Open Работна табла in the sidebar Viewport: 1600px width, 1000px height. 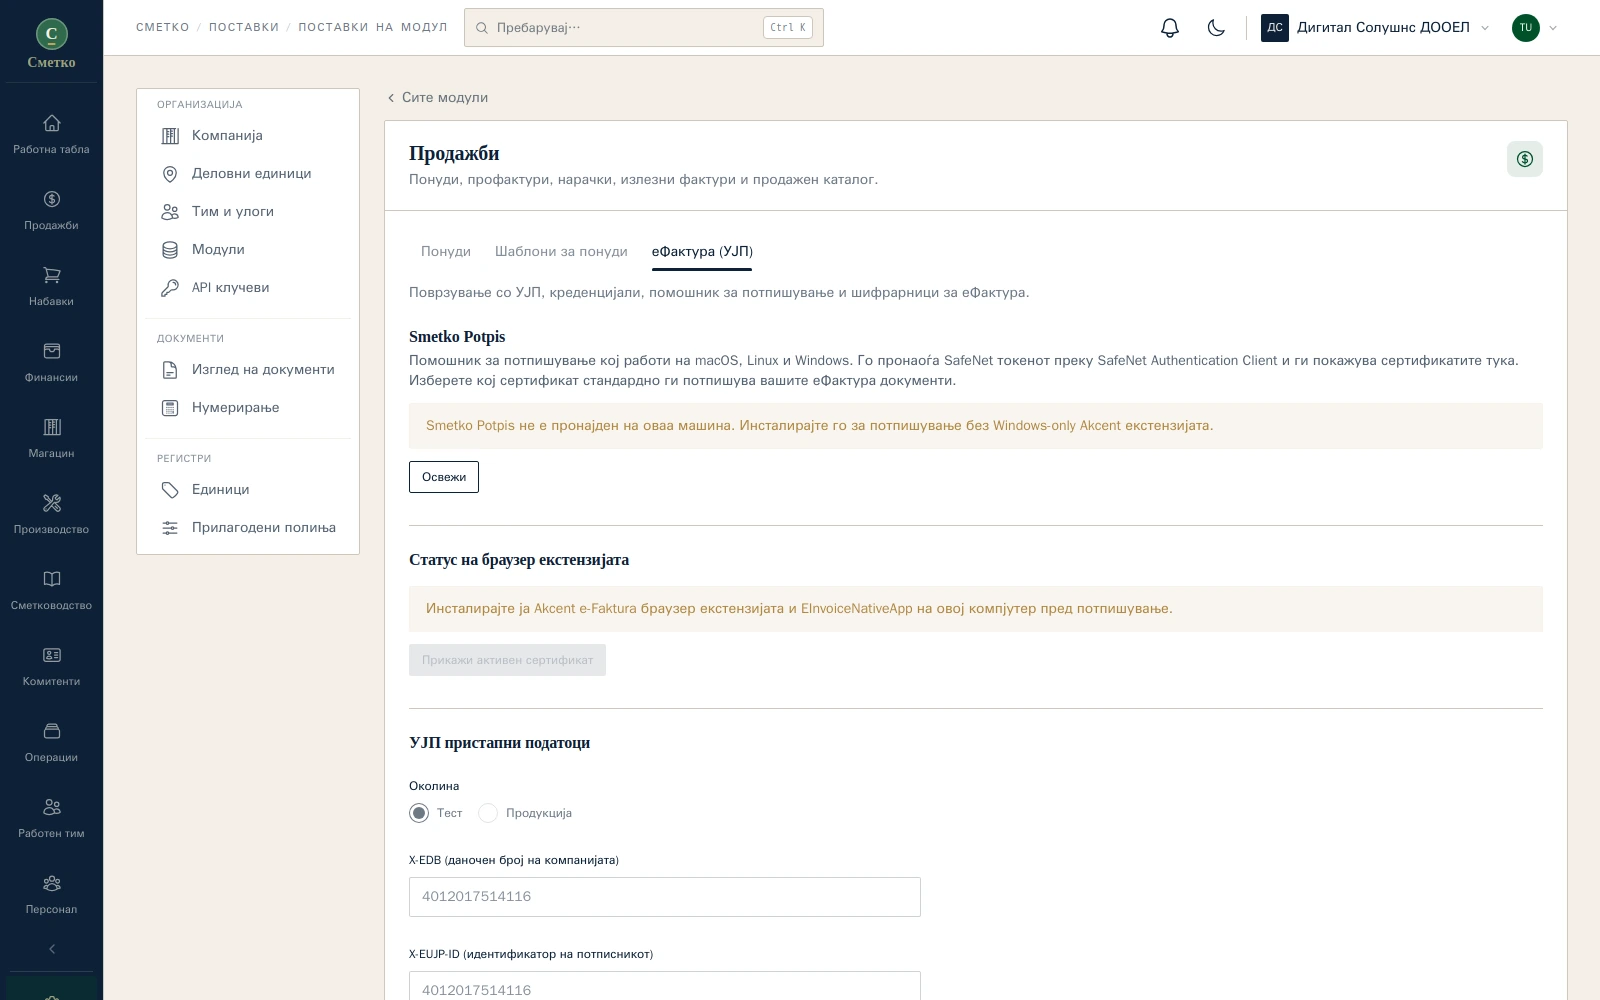click(51, 135)
